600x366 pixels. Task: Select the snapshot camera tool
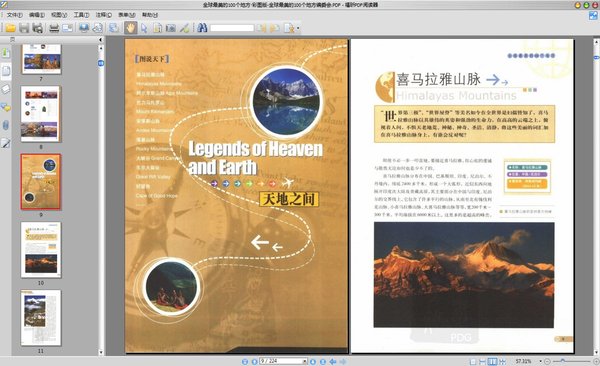point(171,28)
